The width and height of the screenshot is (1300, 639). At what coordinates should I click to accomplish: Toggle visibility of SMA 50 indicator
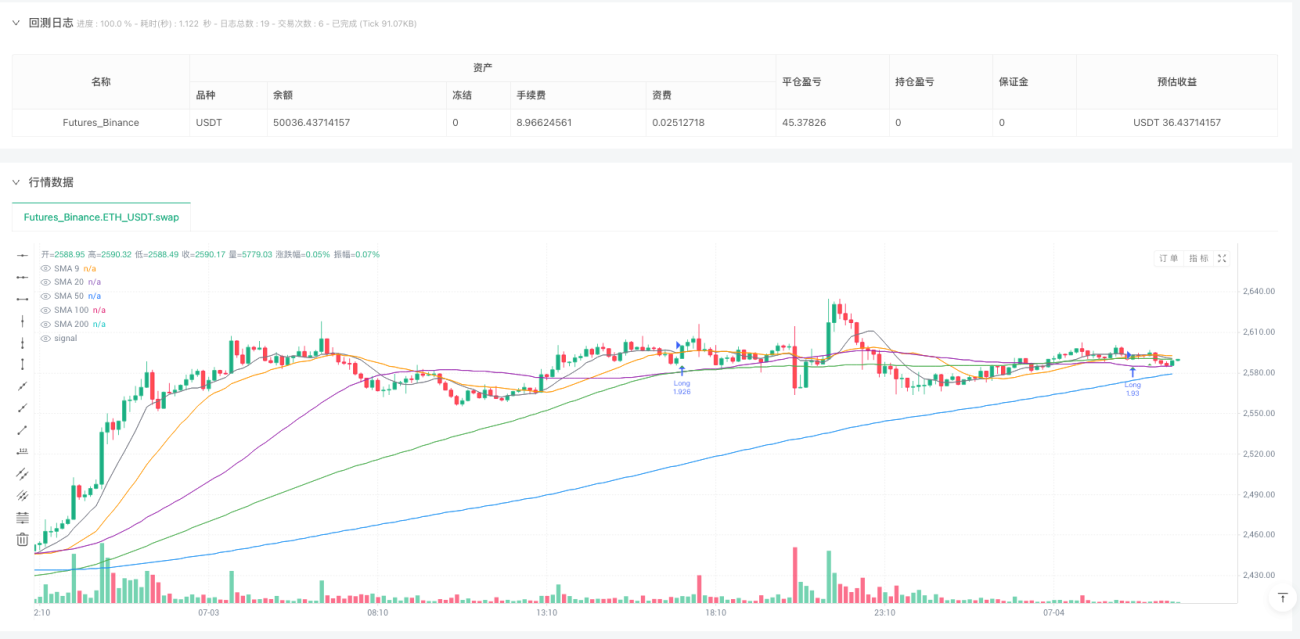point(45,296)
